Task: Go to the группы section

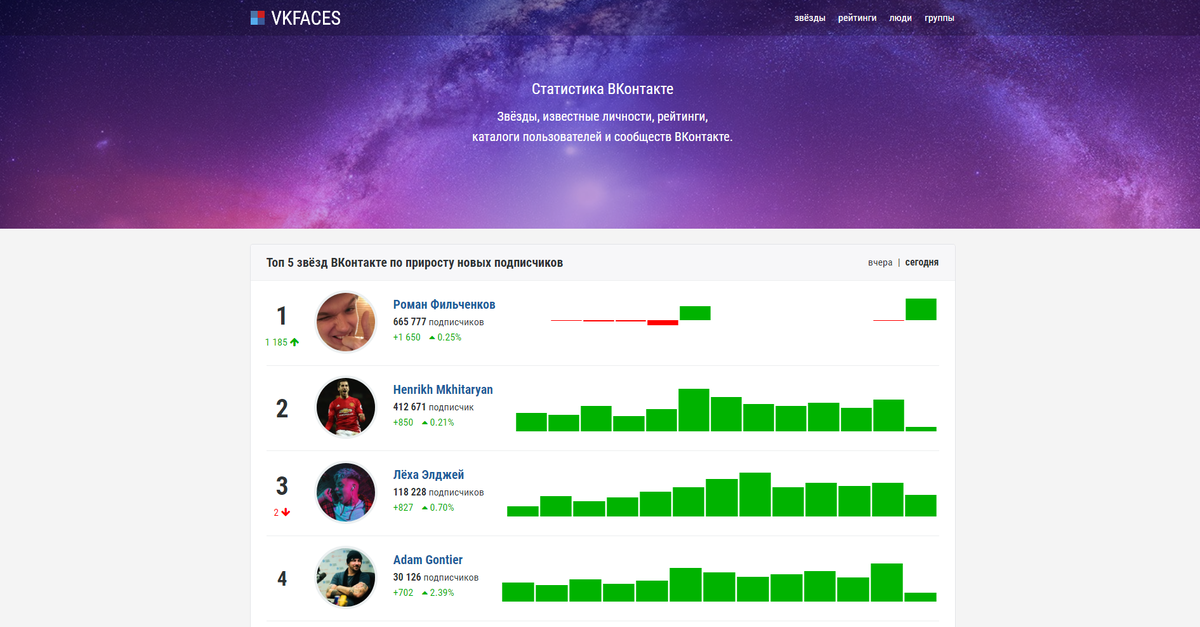Action: [x=939, y=18]
